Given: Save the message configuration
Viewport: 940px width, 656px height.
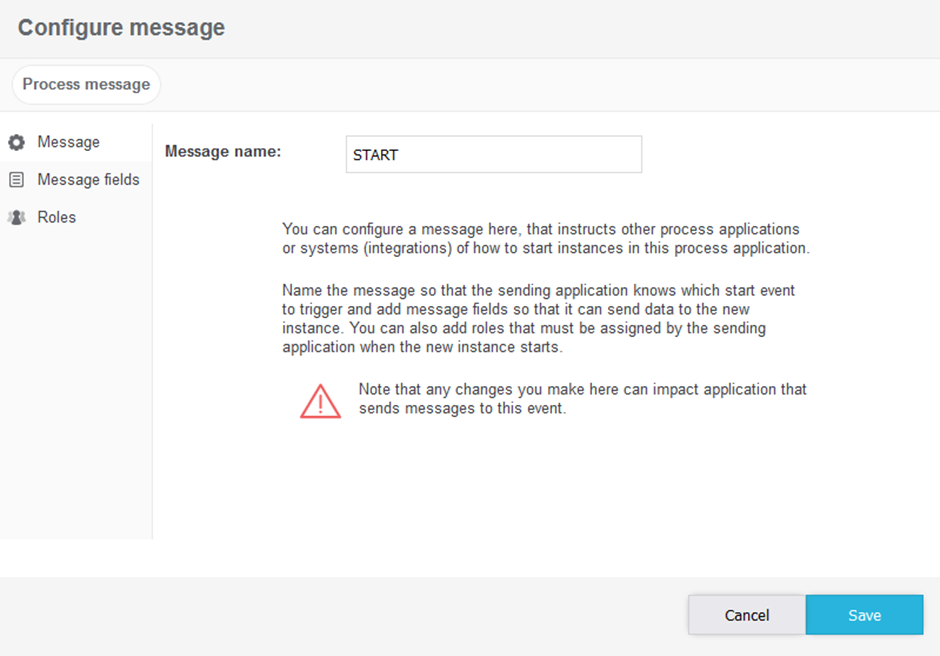Looking at the screenshot, I should click(864, 615).
